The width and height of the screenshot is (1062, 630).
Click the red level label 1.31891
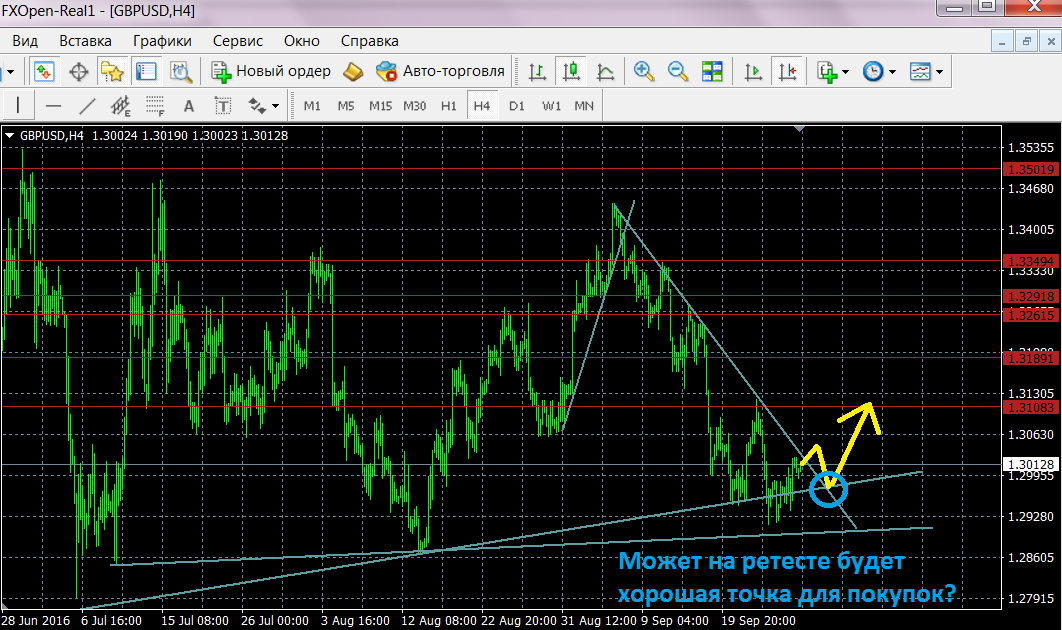tap(1031, 358)
